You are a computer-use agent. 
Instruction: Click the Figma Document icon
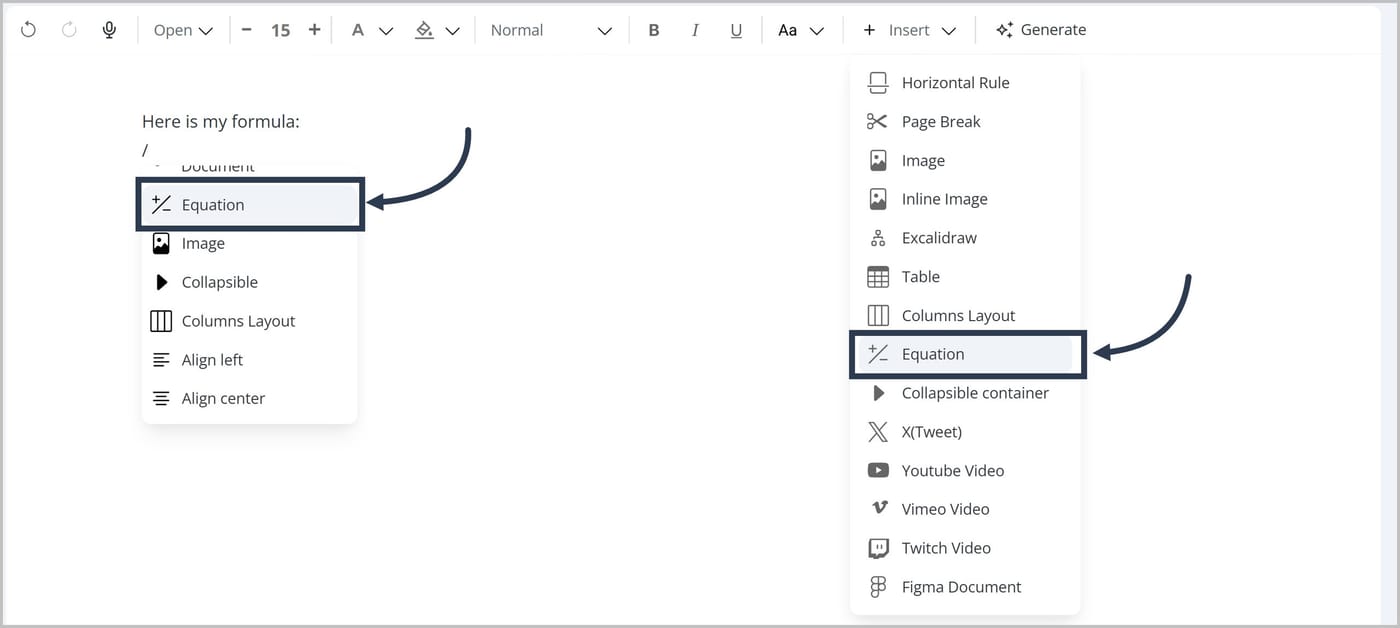tap(878, 587)
